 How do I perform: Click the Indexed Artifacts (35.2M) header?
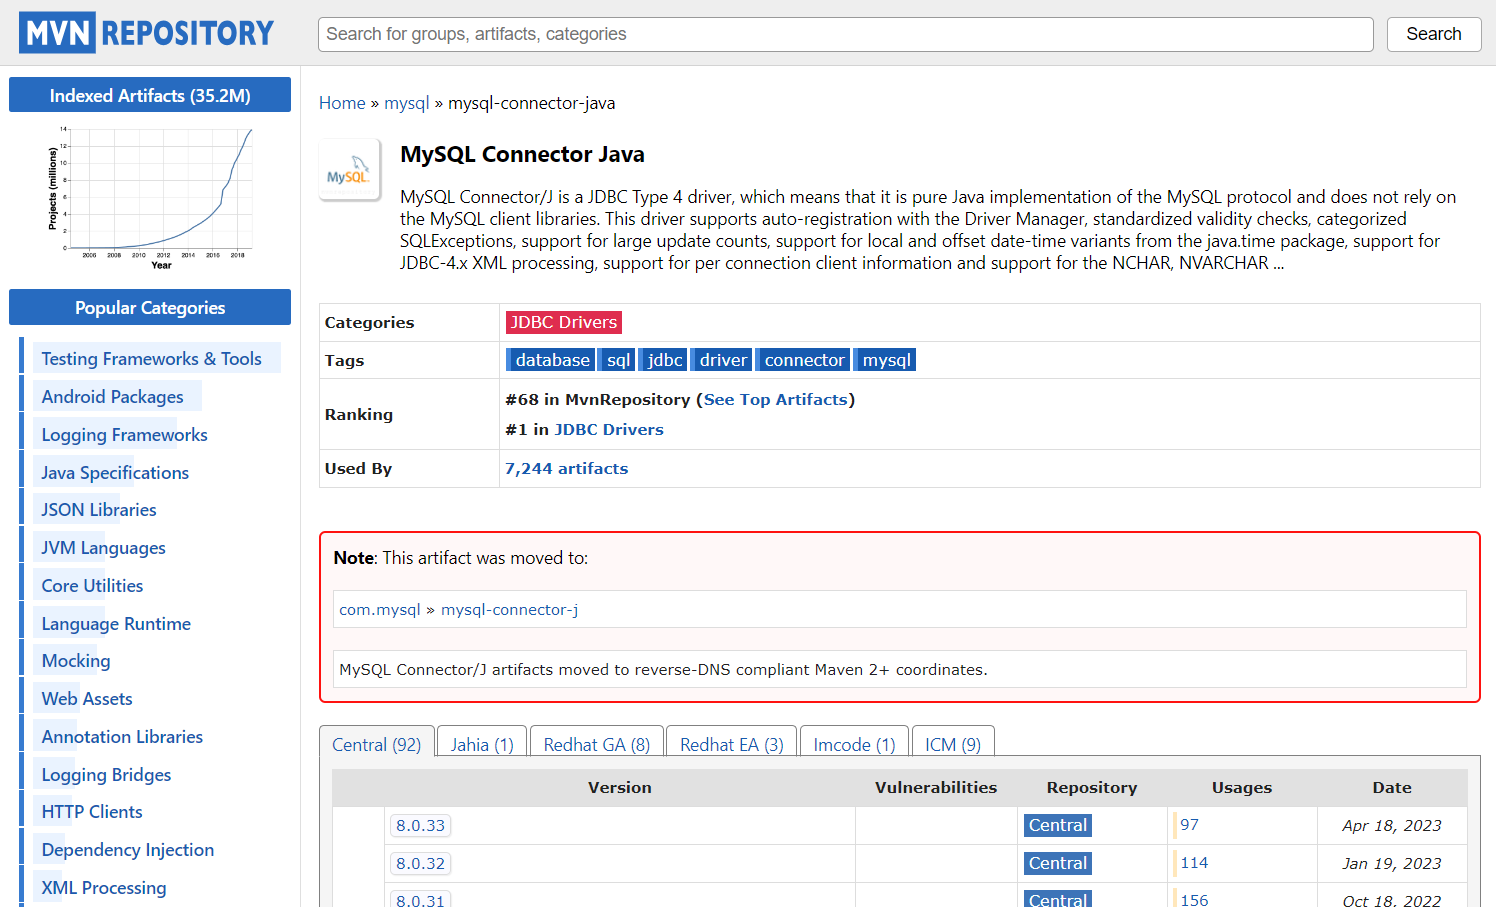pyautogui.click(x=150, y=95)
